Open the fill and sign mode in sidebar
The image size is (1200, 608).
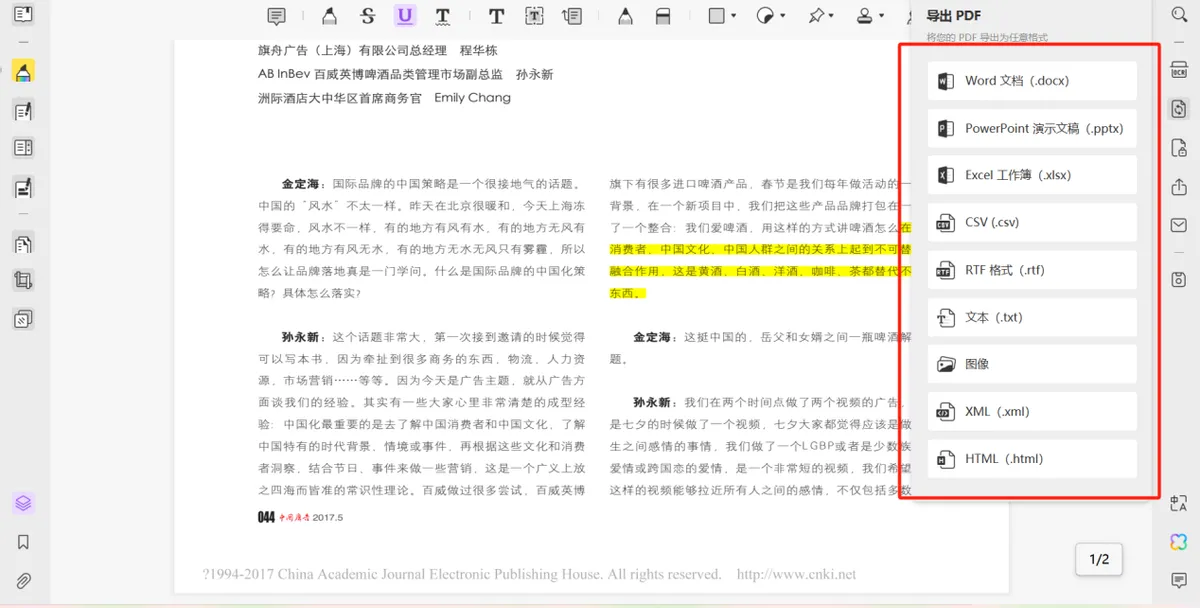click(23, 186)
